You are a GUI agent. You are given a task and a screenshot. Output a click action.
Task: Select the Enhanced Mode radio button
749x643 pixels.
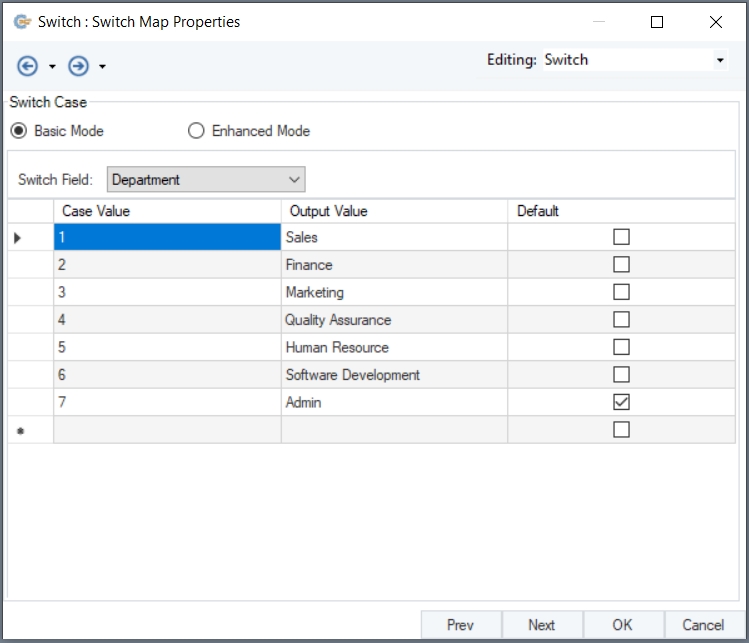coord(196,131)
